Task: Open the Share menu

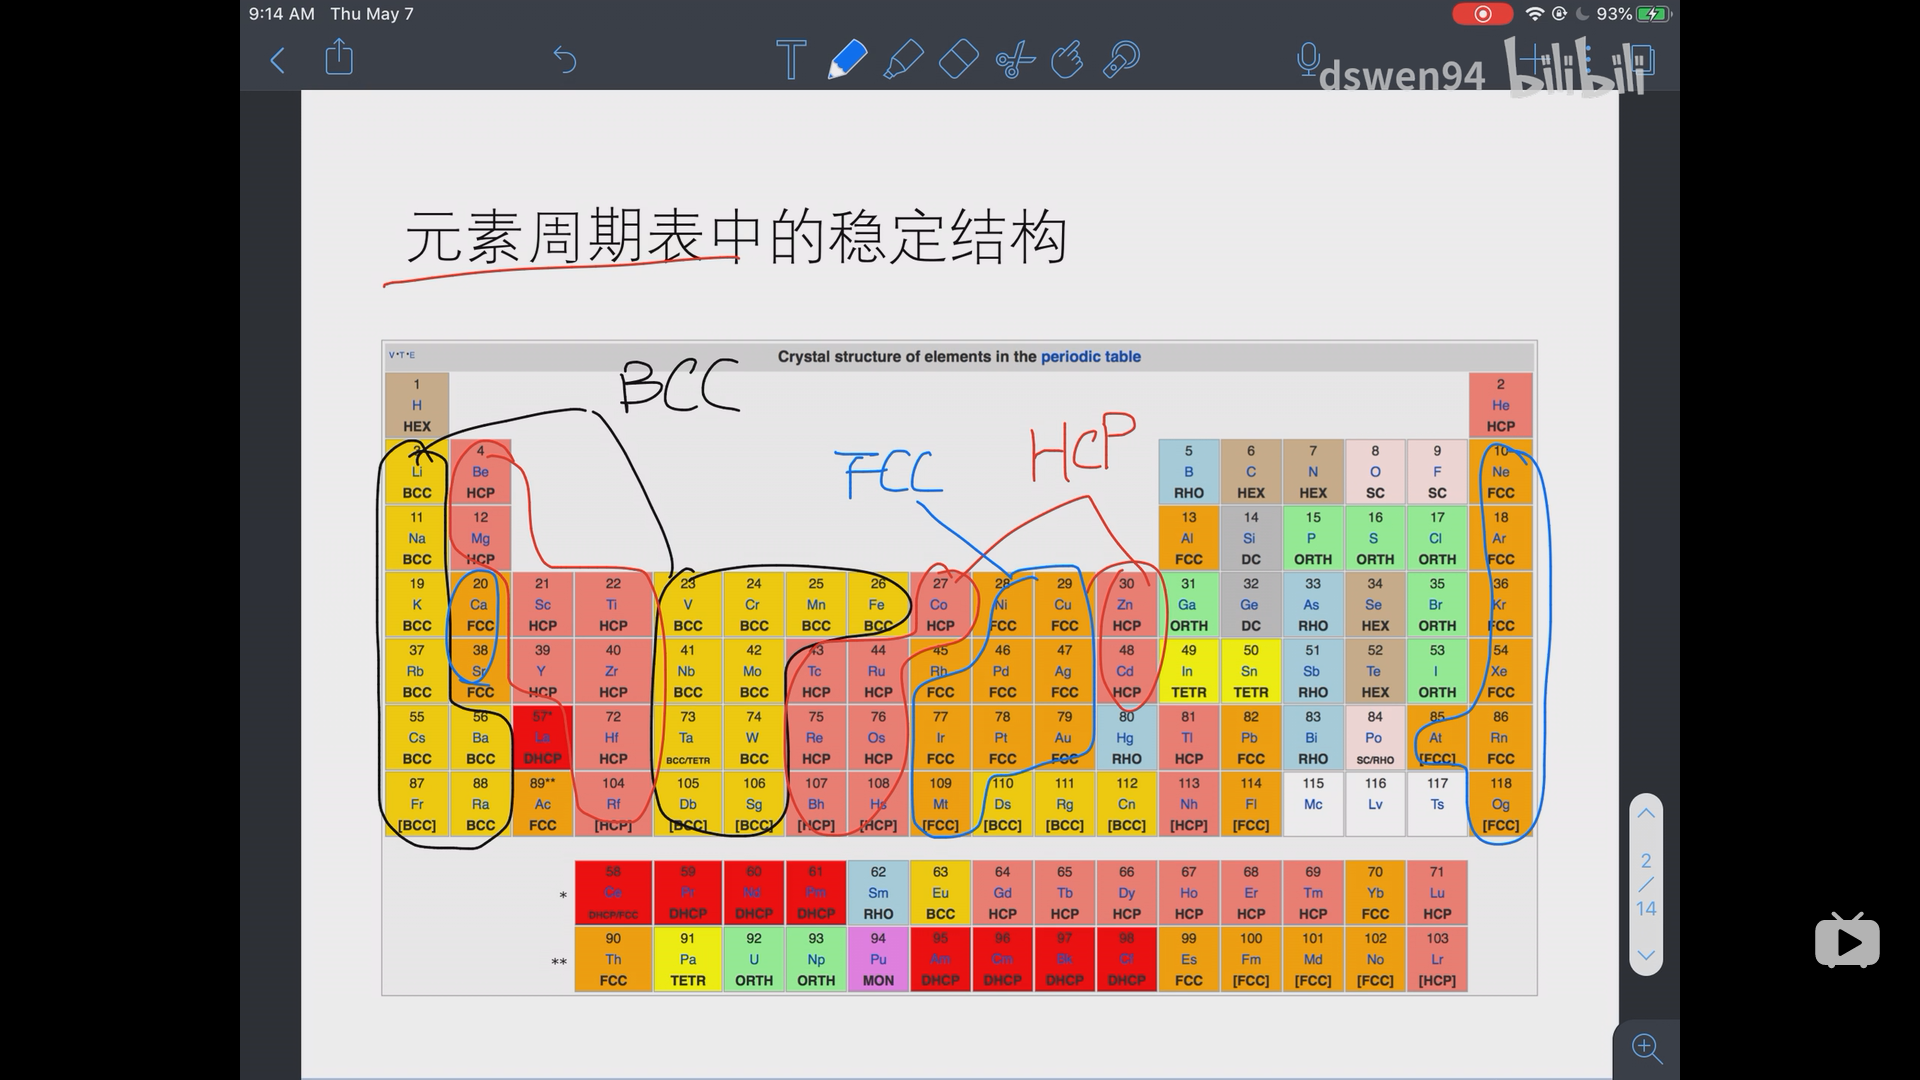Action: (338, 58)
